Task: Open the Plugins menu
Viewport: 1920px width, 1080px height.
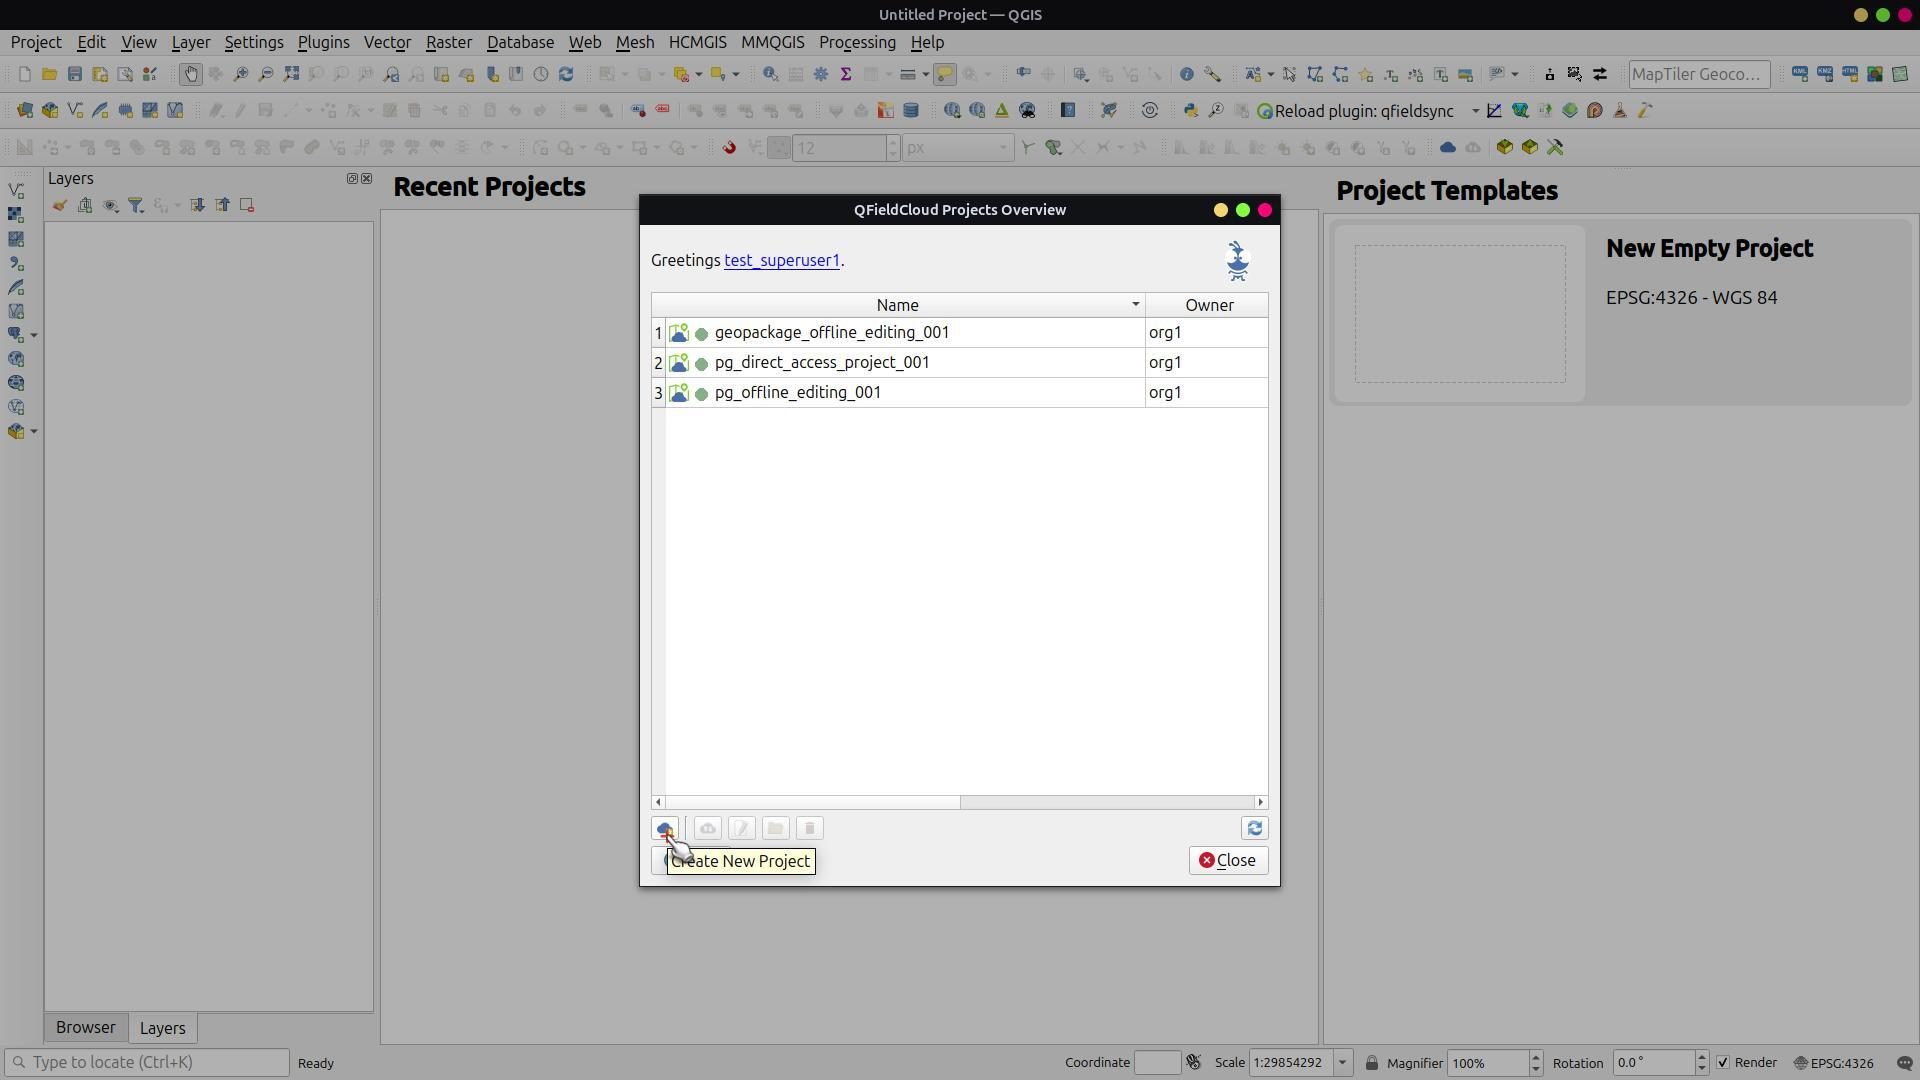Action: tap(323, 42)
